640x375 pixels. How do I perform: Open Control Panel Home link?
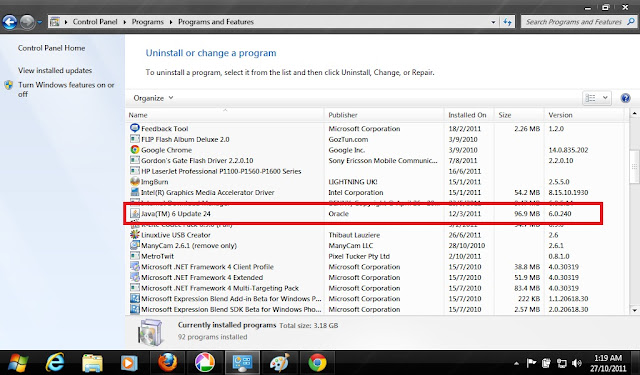[x=51, y=48]
